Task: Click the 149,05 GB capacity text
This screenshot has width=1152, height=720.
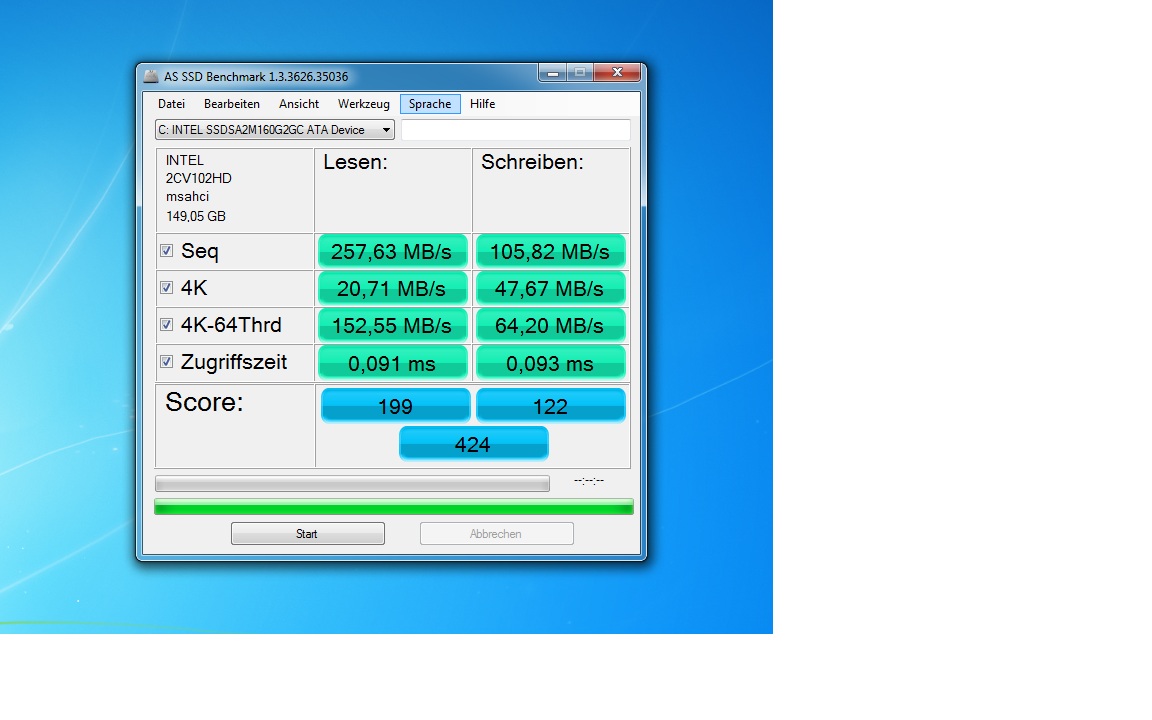Action: pos(195,216)
